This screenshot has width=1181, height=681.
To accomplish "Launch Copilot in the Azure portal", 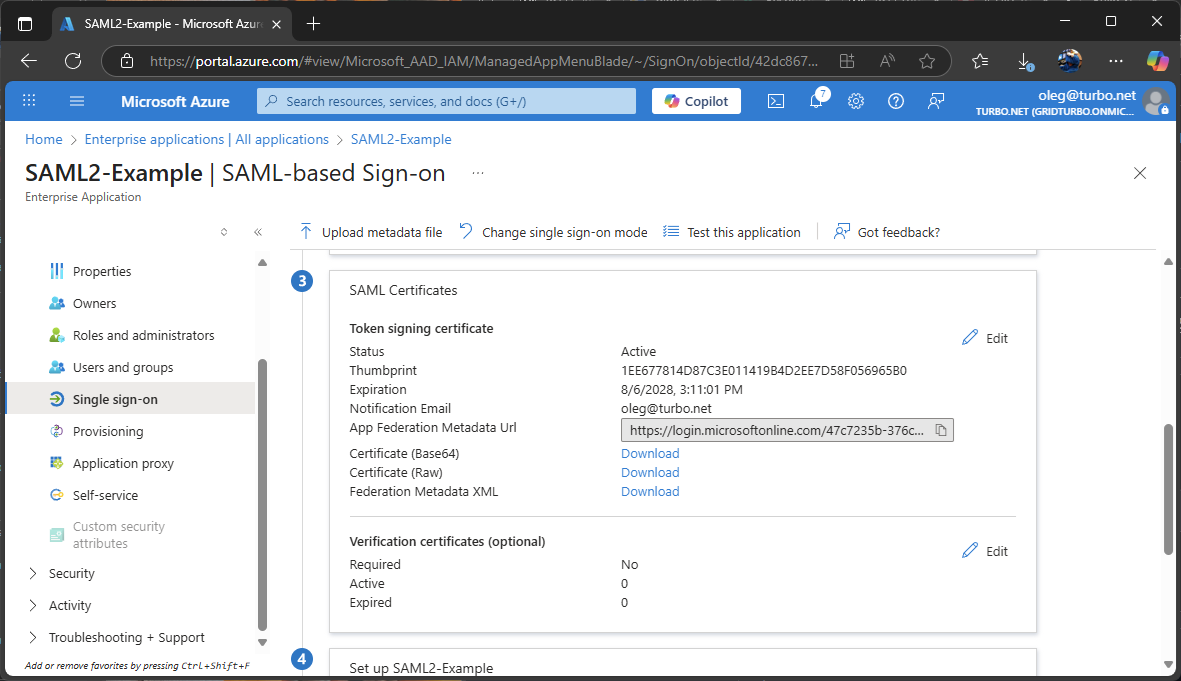I will [x=696, y=100].
